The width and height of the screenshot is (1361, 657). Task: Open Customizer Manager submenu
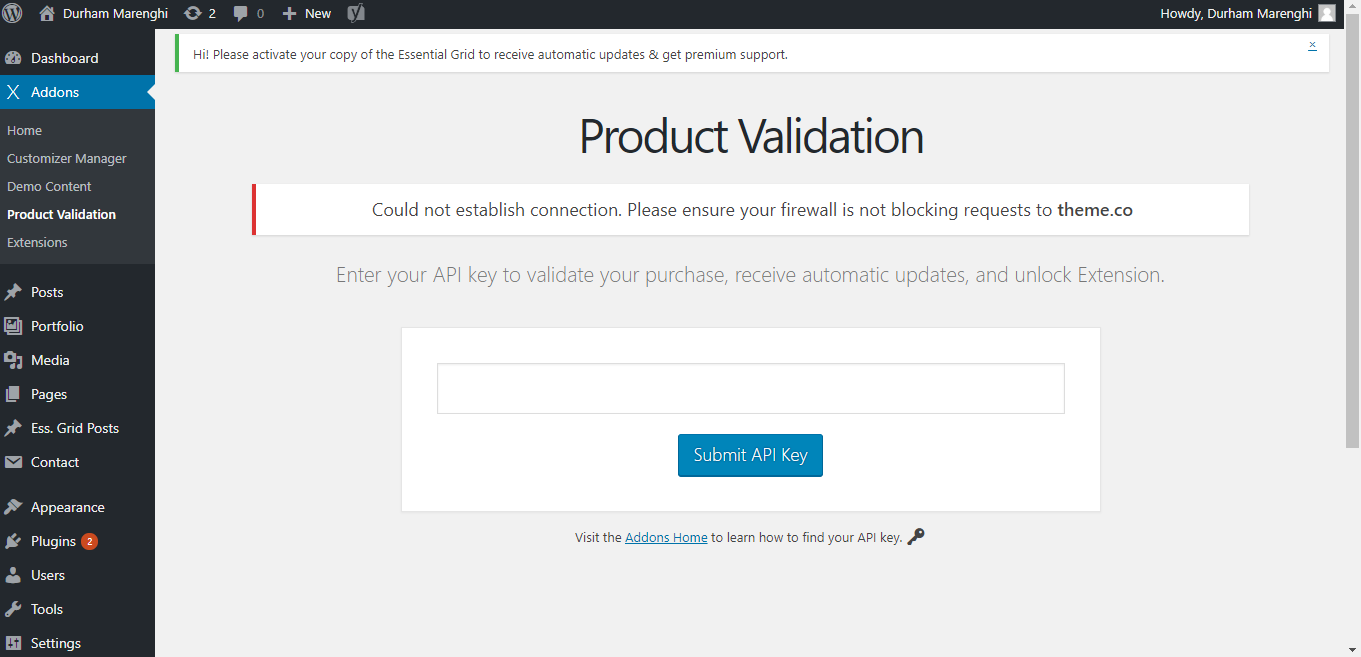[x=67, y=158]
